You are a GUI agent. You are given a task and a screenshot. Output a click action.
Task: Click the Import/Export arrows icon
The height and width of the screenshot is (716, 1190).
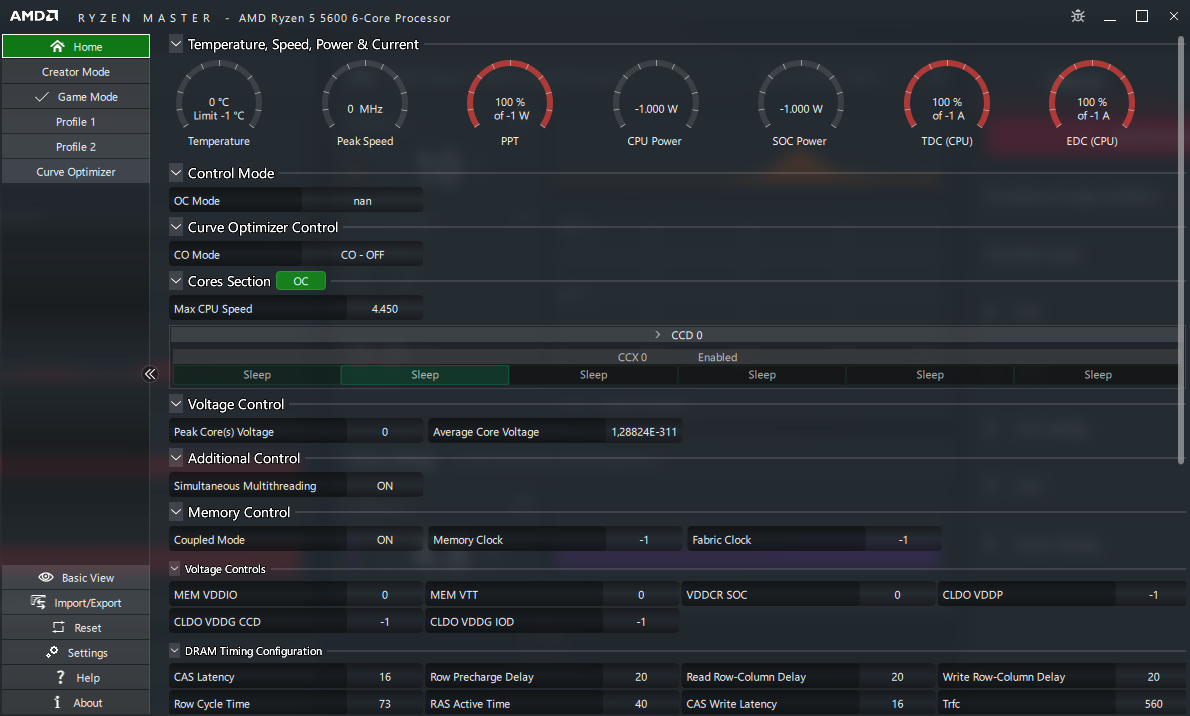[x=38, y=602]
